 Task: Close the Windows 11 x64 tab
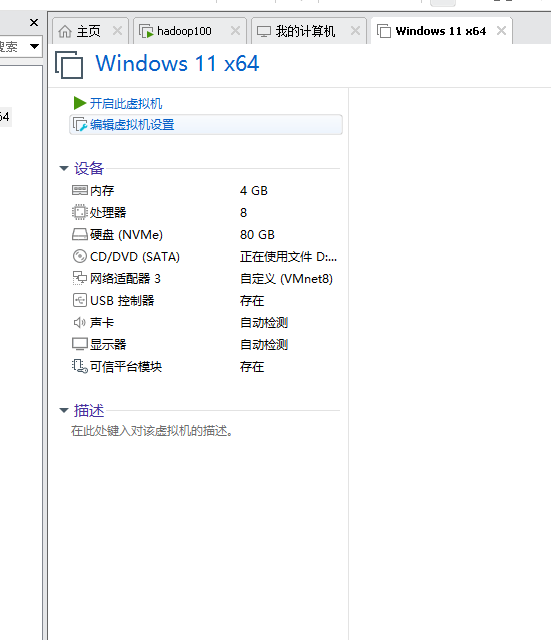pos(501,31)
